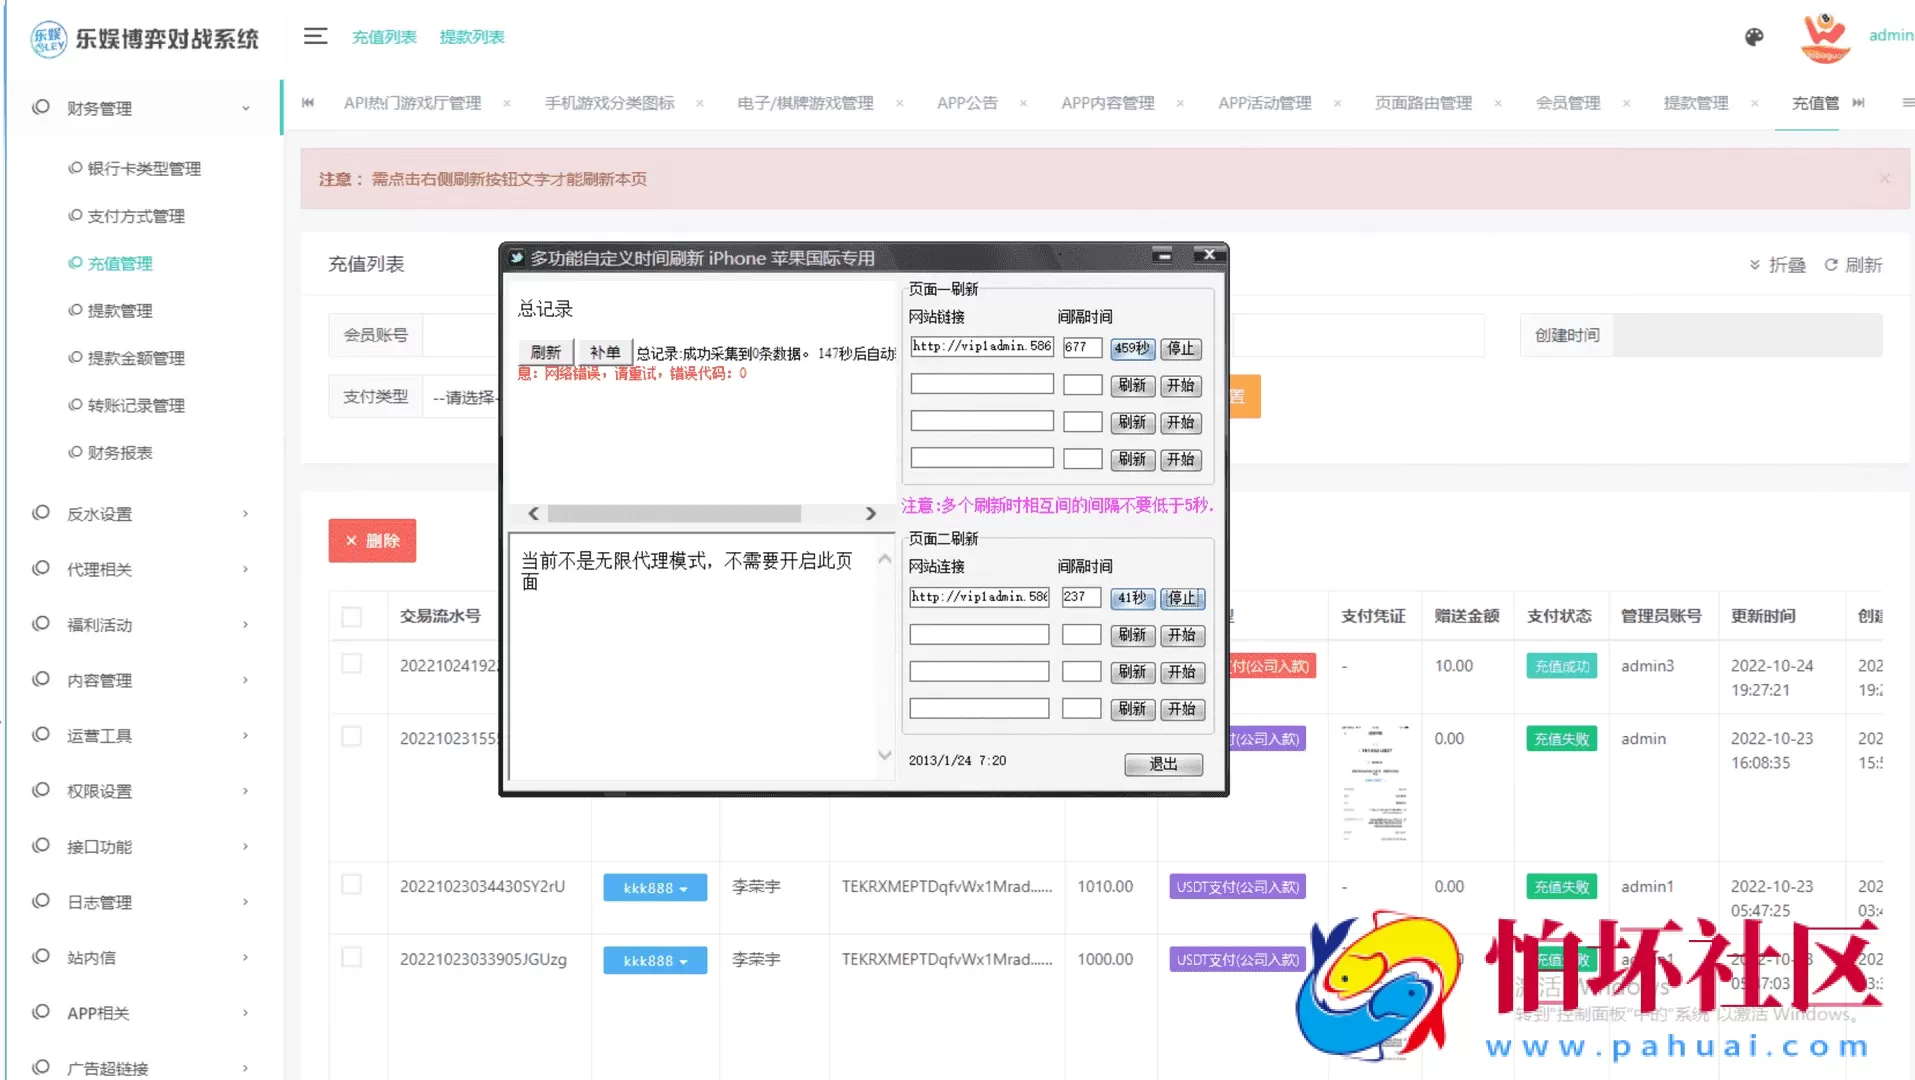
Task: Click 退出 to exit the refresh dialog
Action: tap(1161, 764)
